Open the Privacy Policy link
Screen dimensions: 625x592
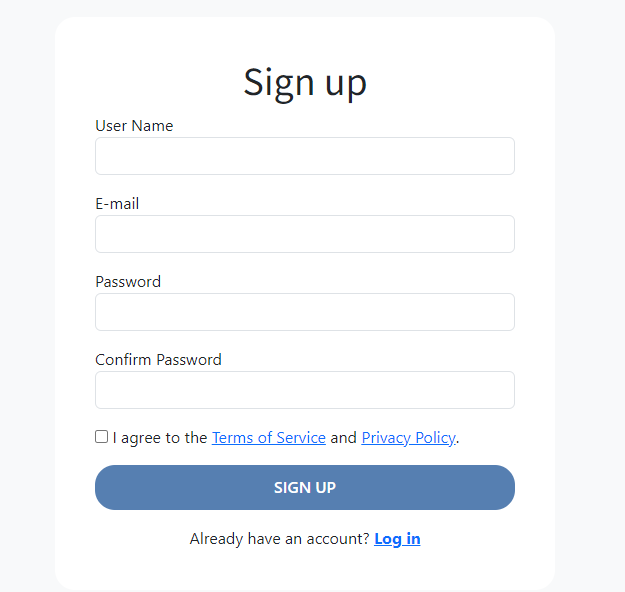point(408,438)
